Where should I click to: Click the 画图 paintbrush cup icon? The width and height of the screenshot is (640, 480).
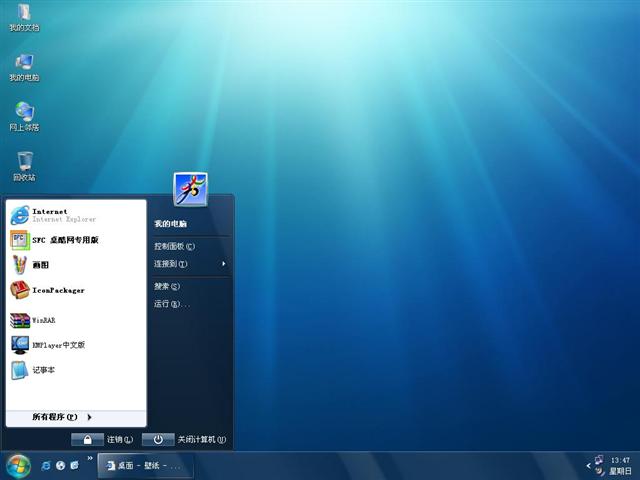(x=20, y=265)
